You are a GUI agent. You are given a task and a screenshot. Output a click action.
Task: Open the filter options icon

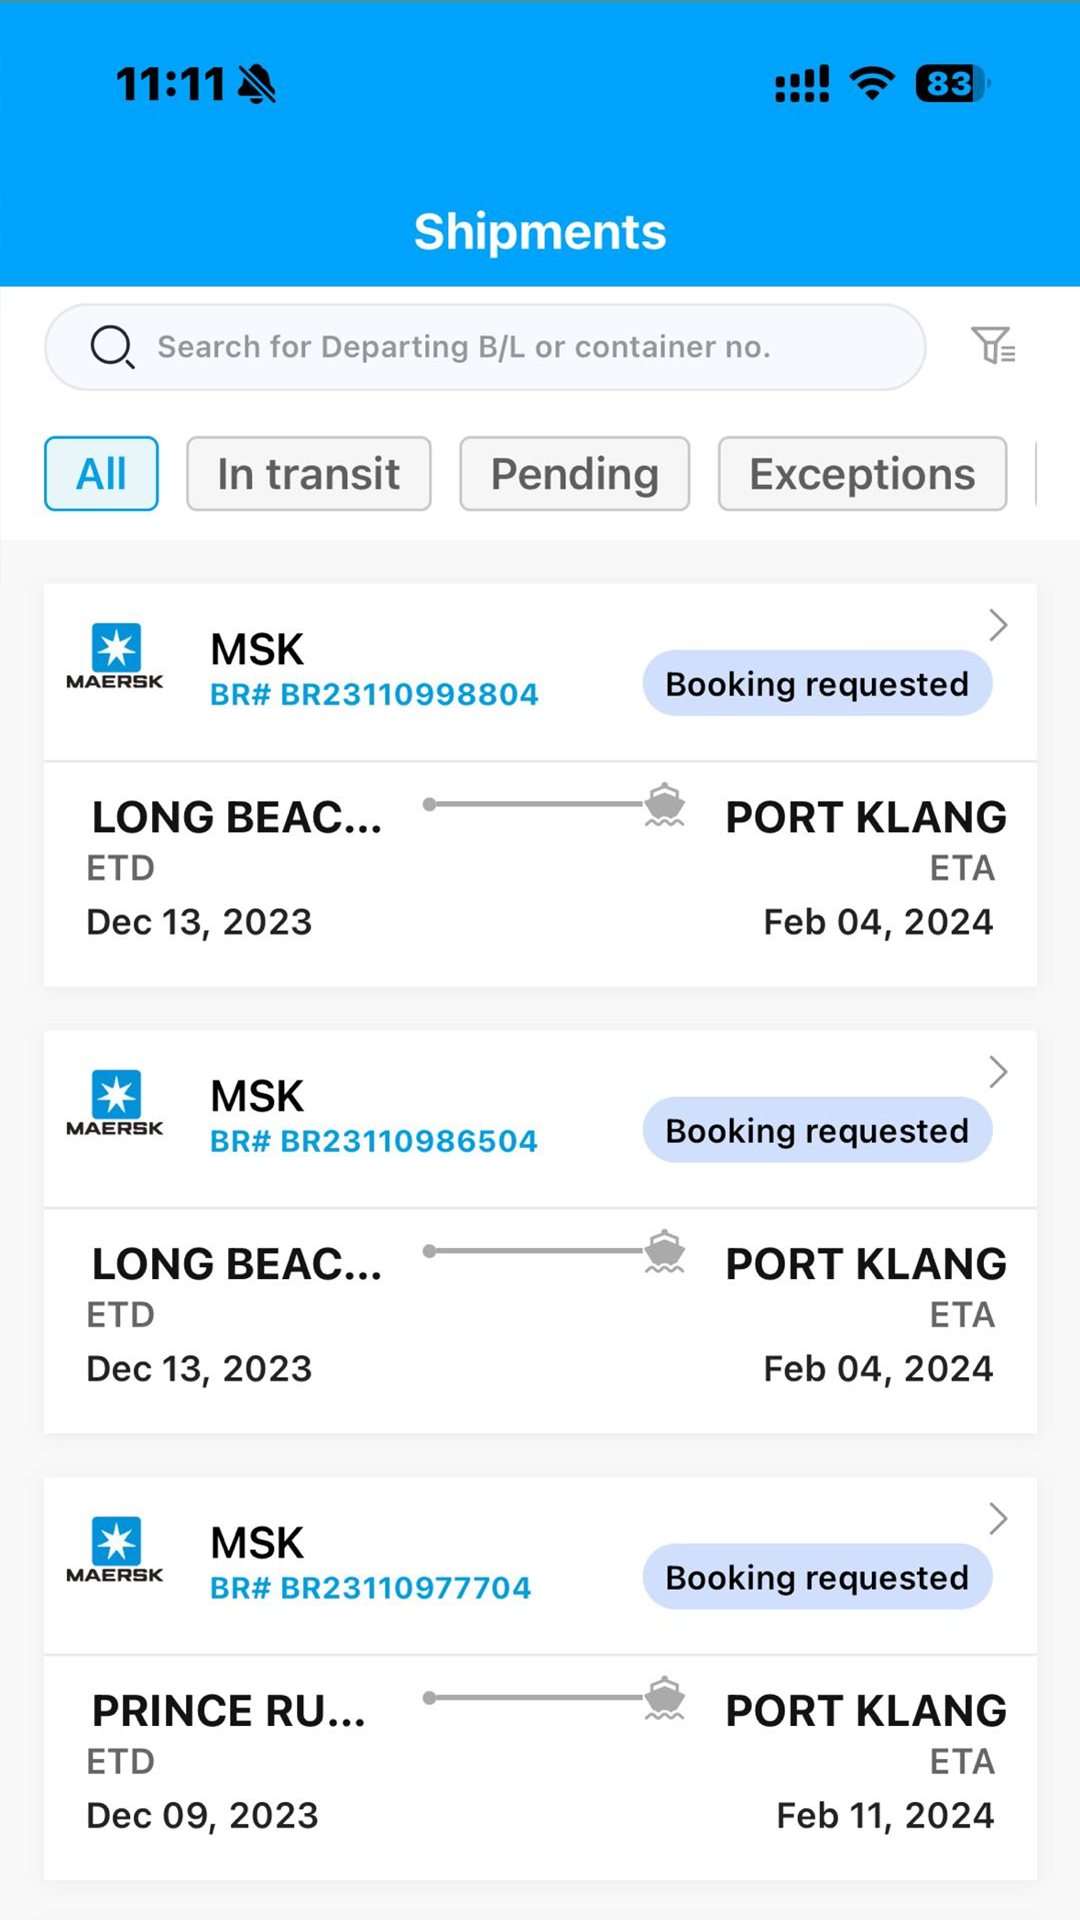(x=993, y=346)
